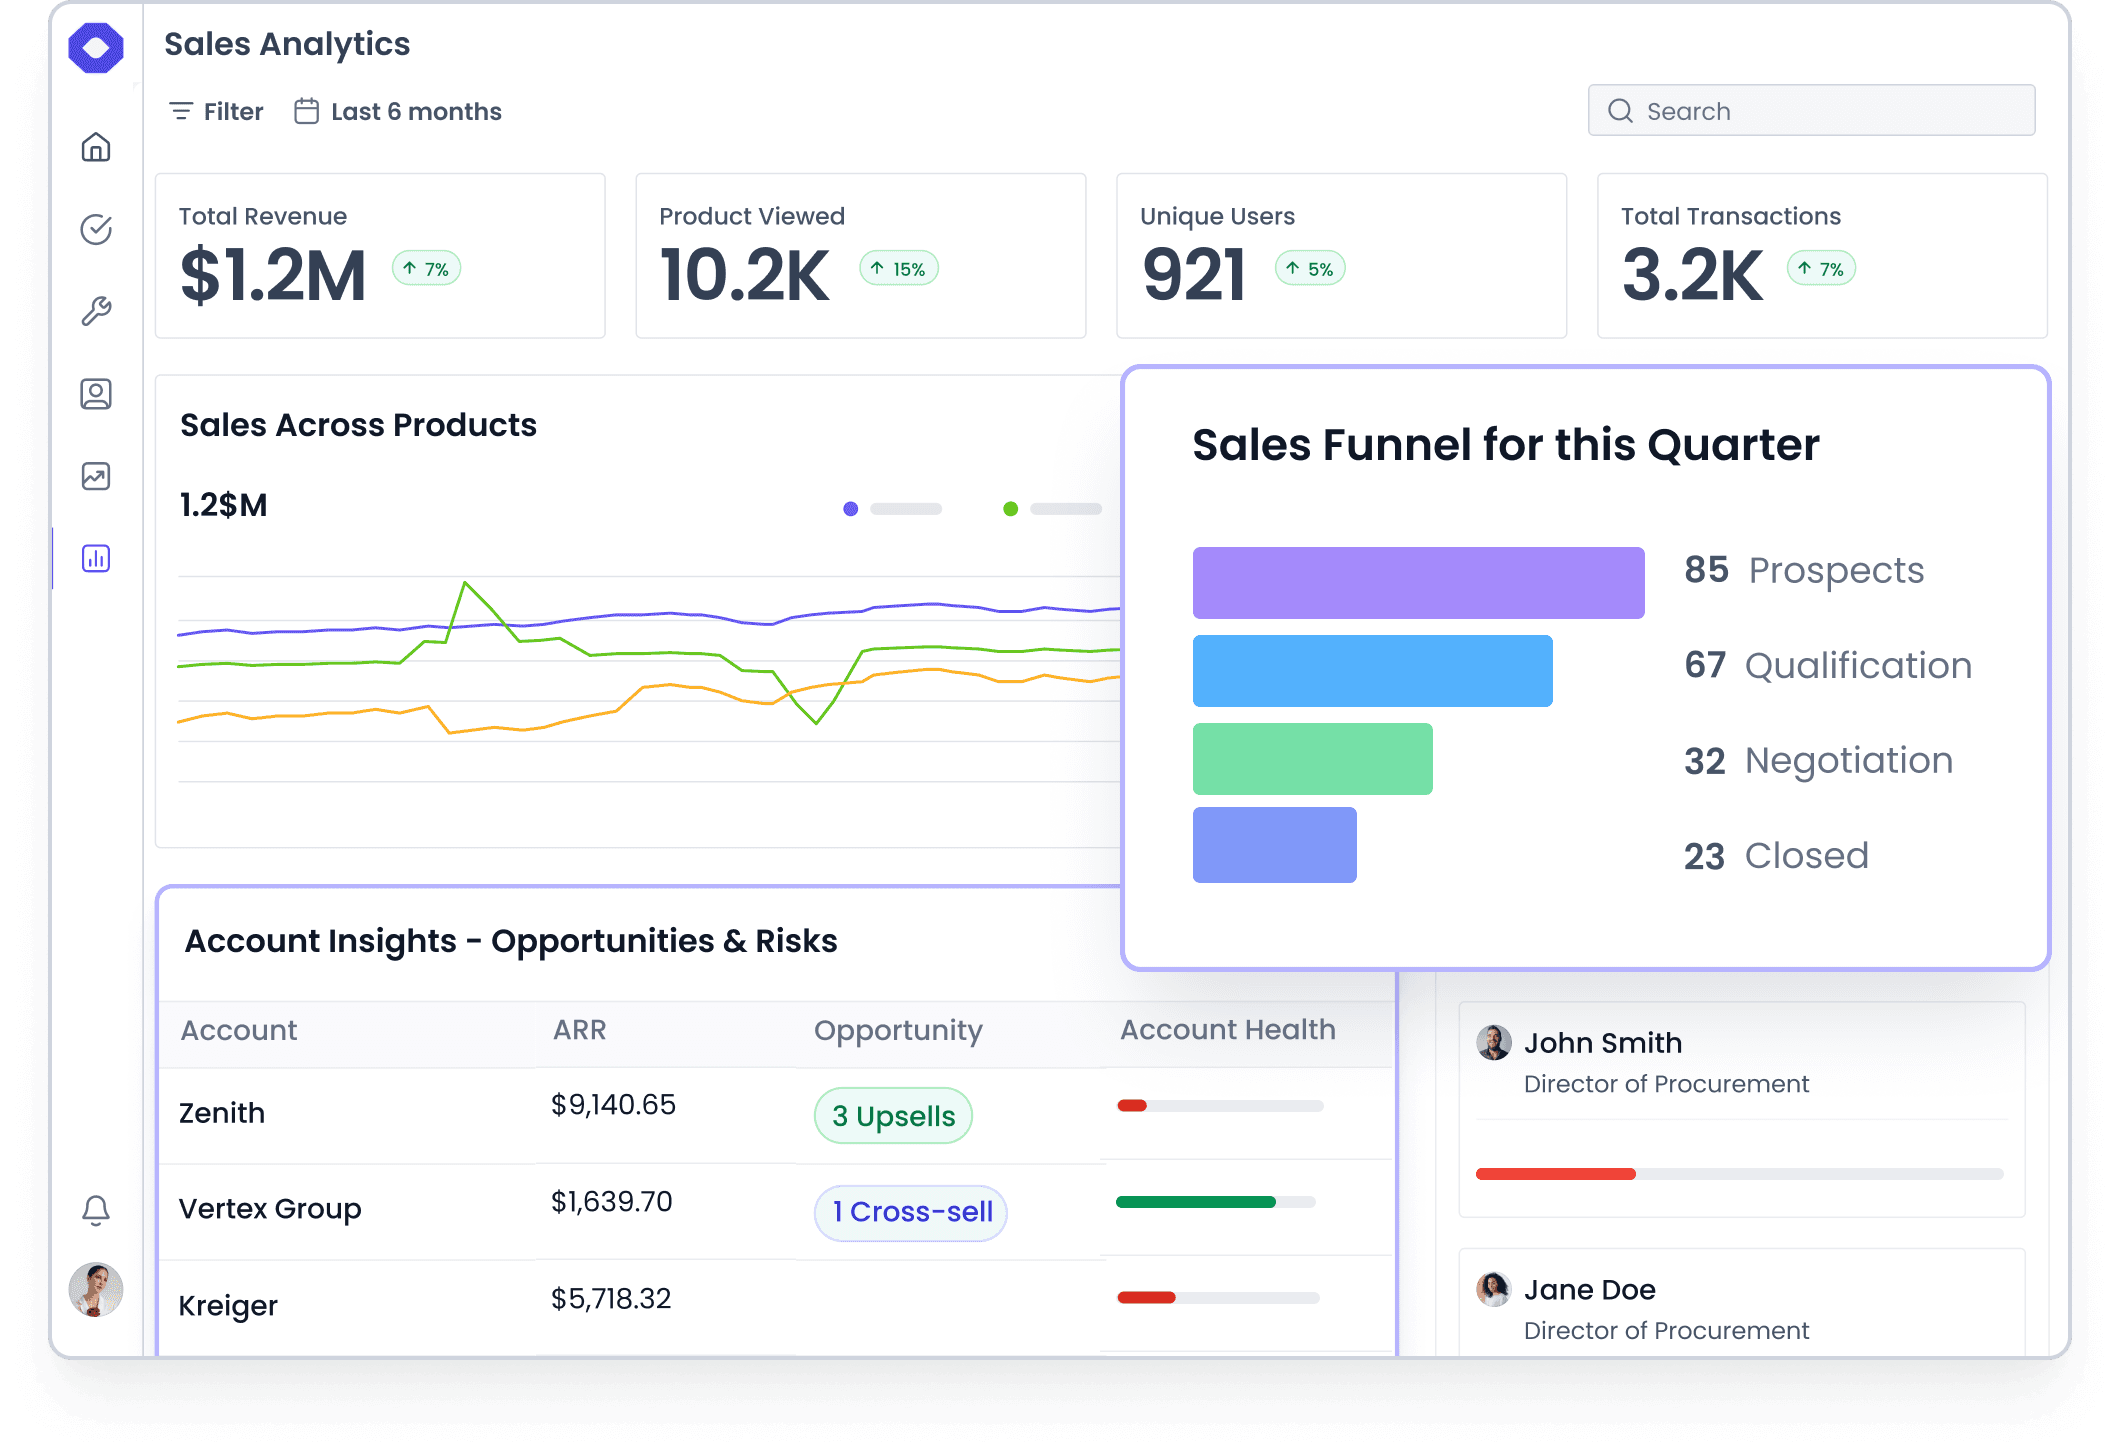2120x1456 pixels.
Task: Click the purple Prospects funnel bar
Action: [1417, 583]
